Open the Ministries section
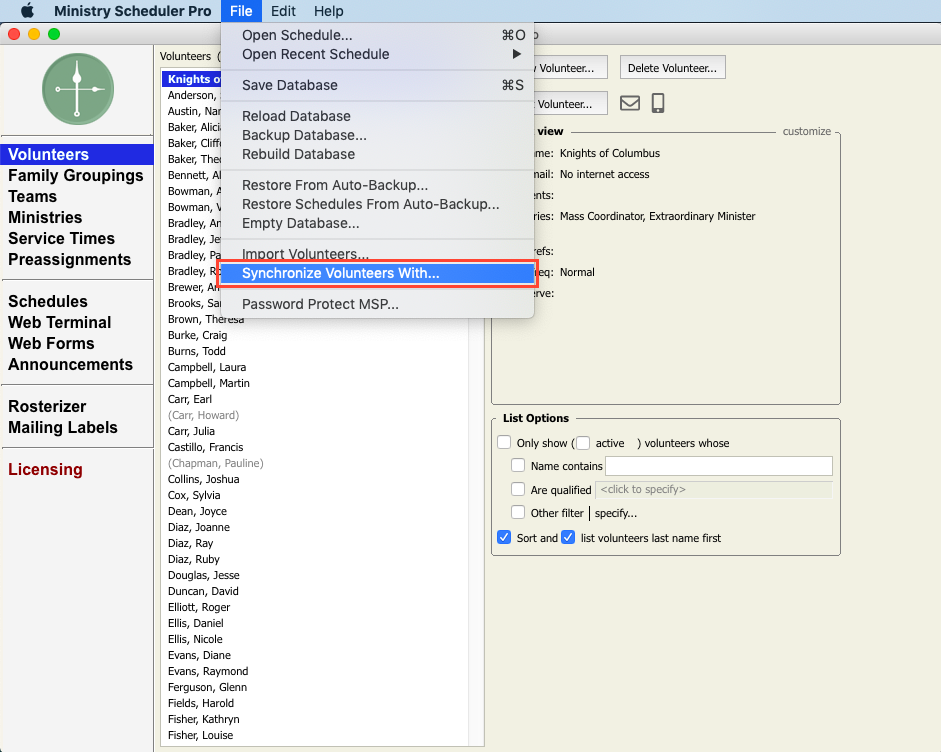The image size is (941, 752). [45, 217]
